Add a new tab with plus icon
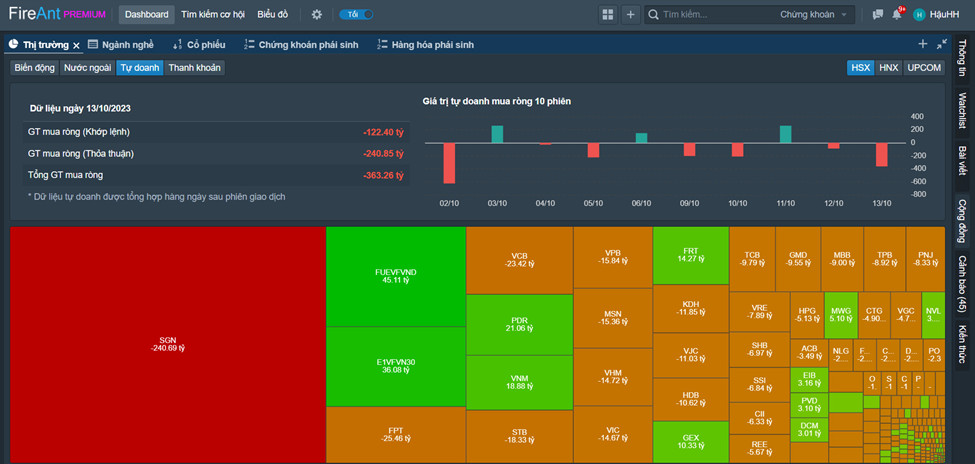 [923, 44]
